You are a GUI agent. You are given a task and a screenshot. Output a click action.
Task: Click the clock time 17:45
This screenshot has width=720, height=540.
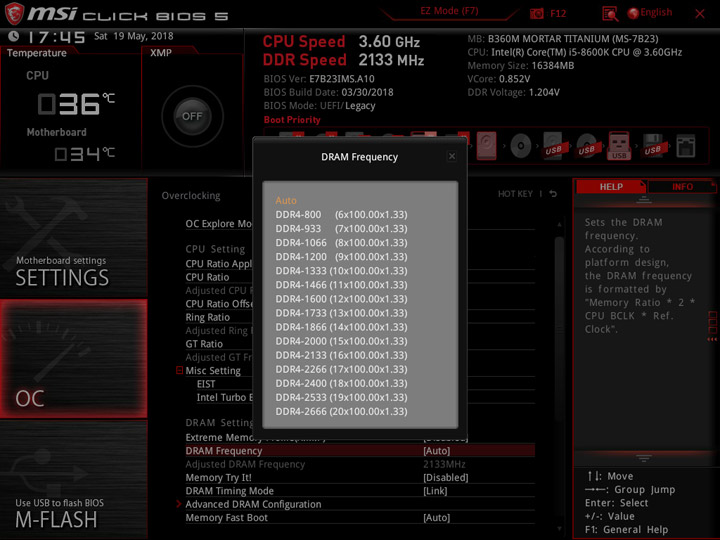(56, 37)
